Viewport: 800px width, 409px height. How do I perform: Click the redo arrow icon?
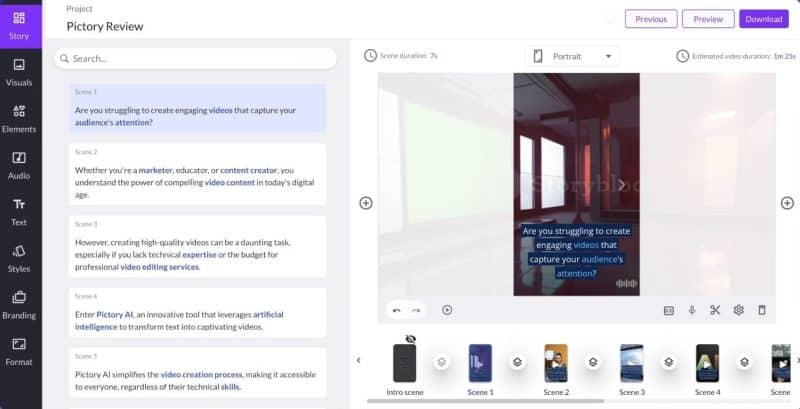pos(416,310)
